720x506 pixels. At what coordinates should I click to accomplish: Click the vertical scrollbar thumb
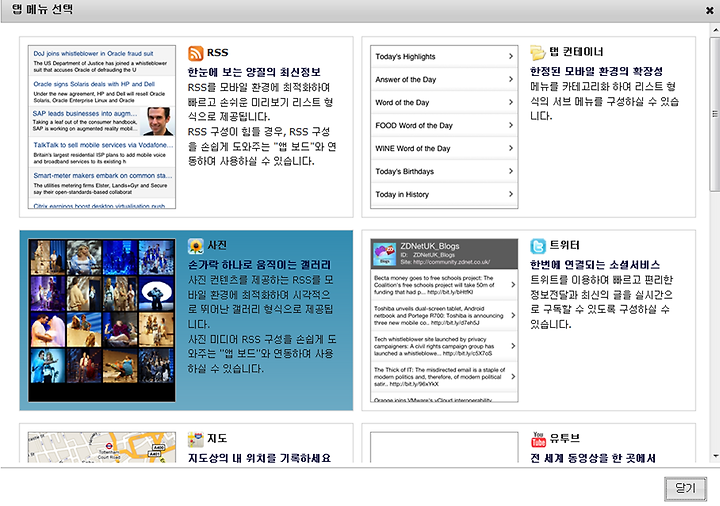(x=715, y=114)
